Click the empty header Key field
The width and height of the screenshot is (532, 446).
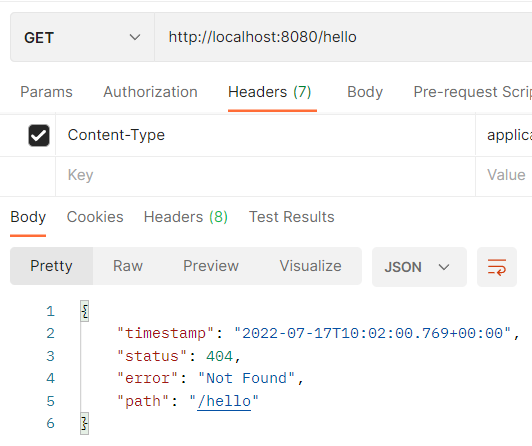tap(265, 175)
